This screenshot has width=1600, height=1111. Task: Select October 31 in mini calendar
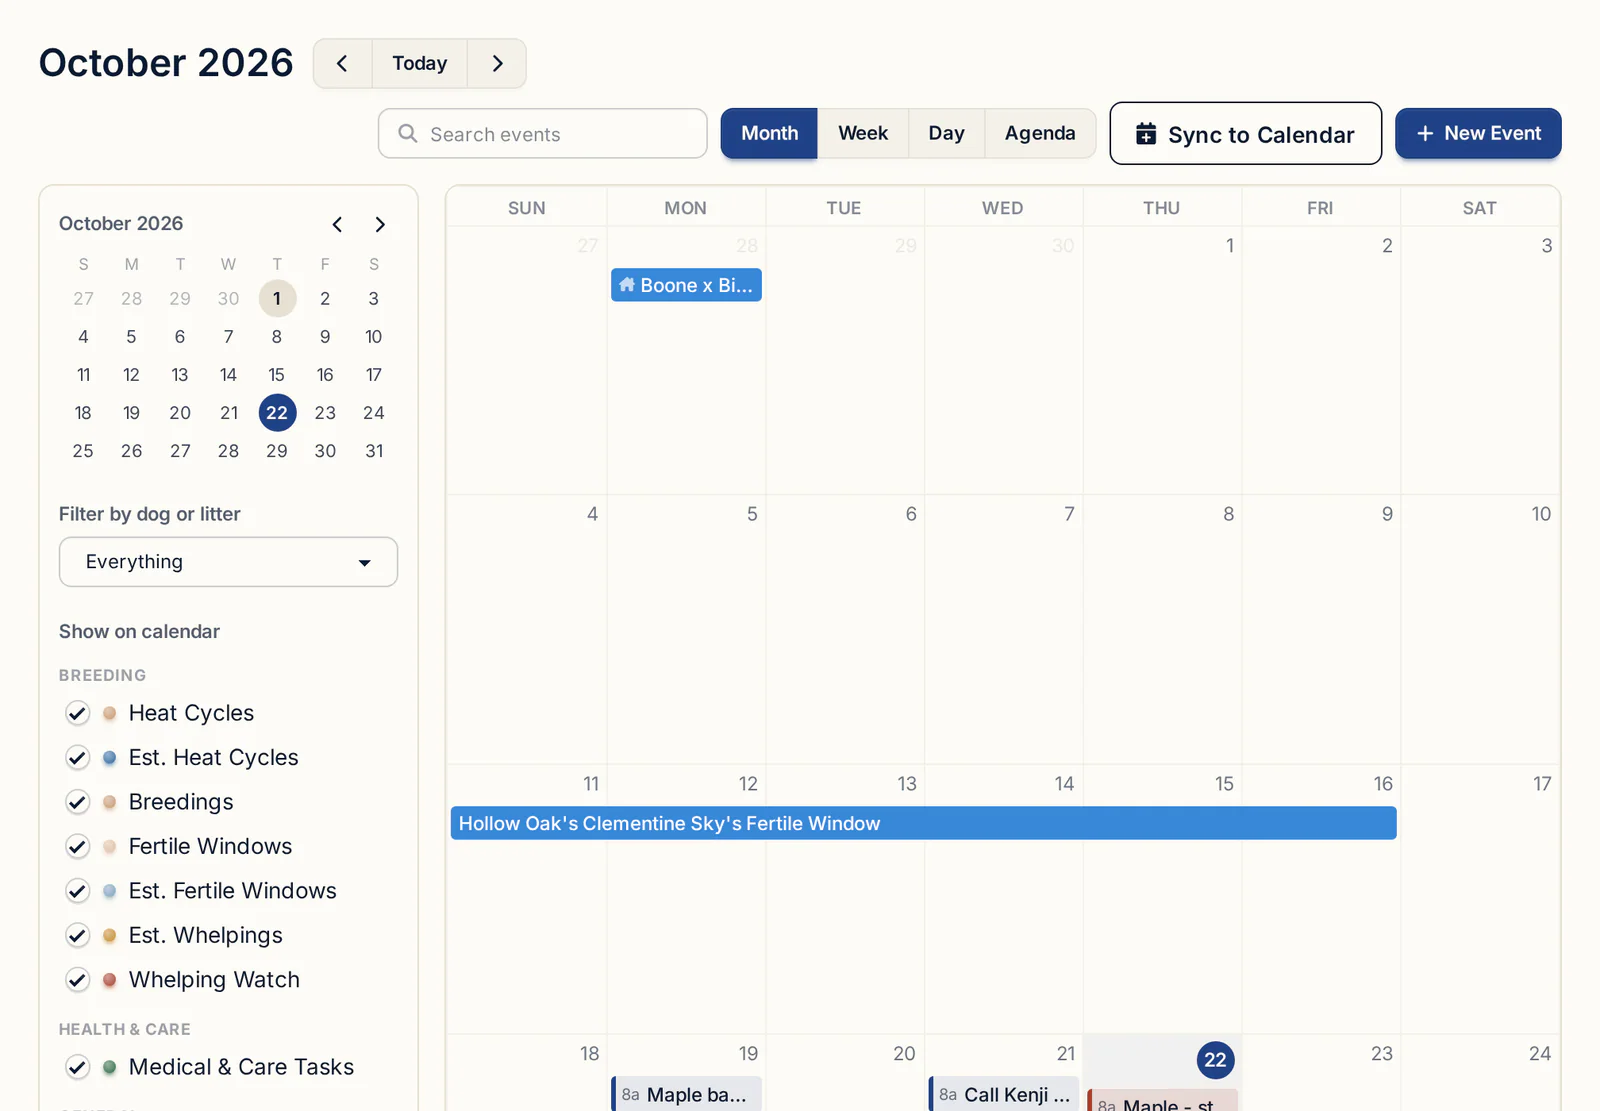(374, 451)
